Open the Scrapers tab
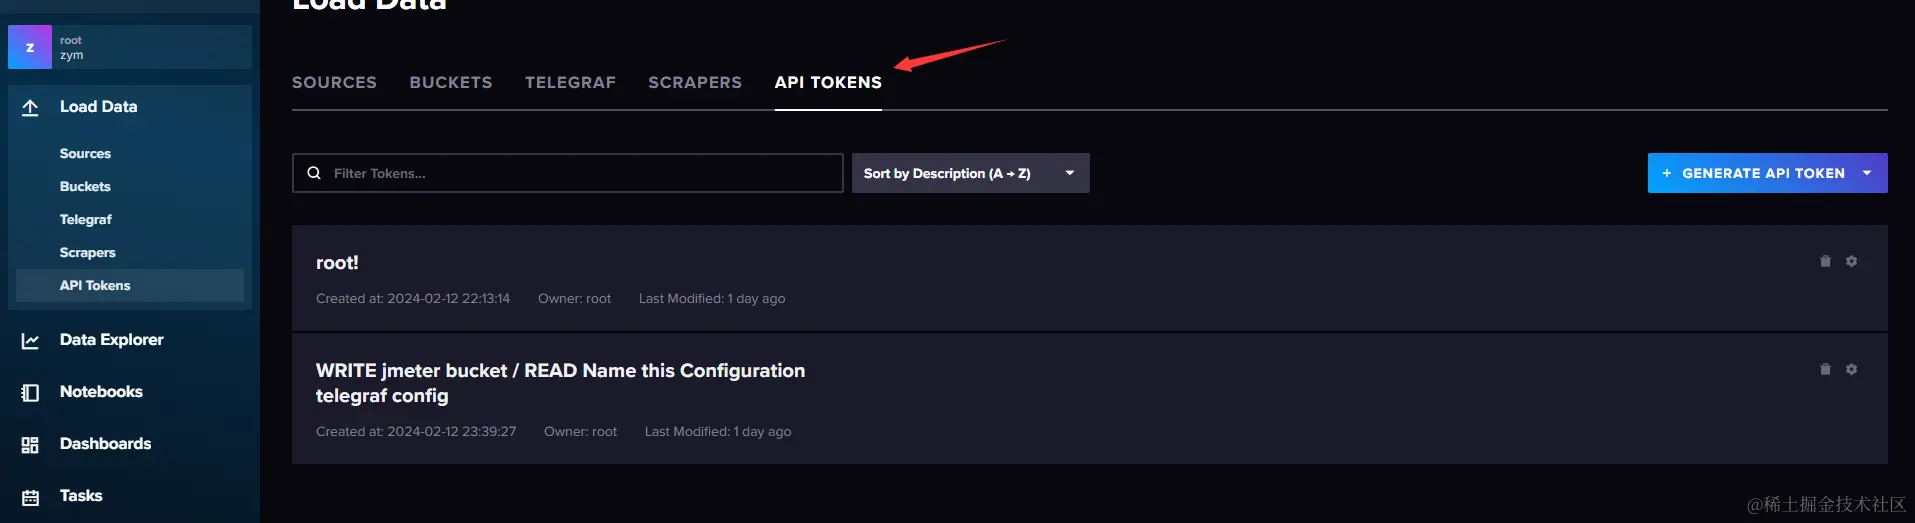Viewport: 1915px width, 523px height. coord(695,82)
